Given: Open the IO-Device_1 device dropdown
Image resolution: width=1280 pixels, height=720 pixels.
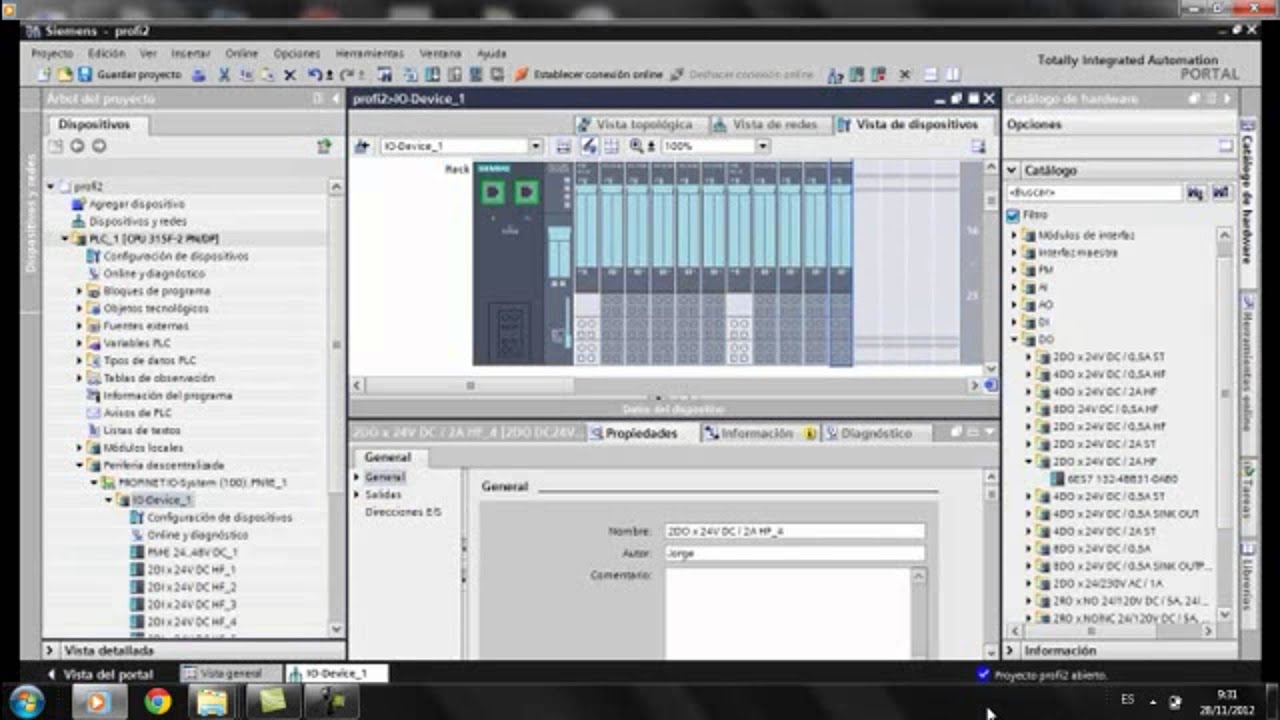Looking at the screenshot, I should [535, 146].
